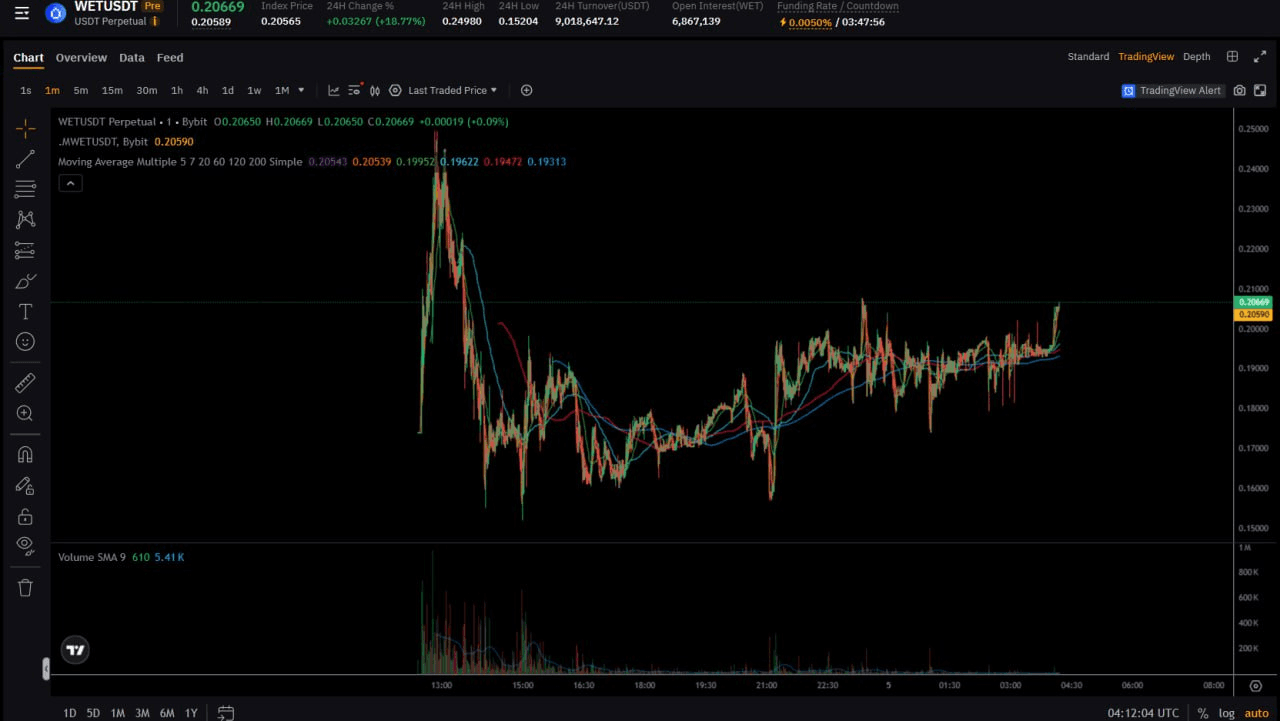Switch to Depth chart view

1196,57
